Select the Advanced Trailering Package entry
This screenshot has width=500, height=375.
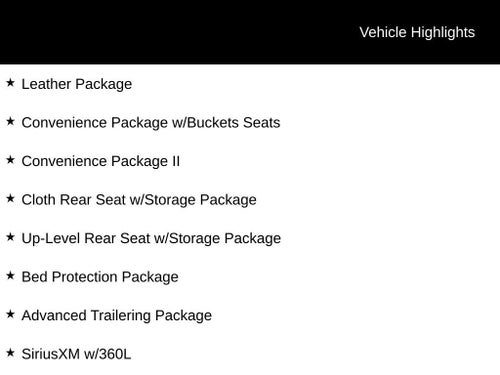coord(117,316)
